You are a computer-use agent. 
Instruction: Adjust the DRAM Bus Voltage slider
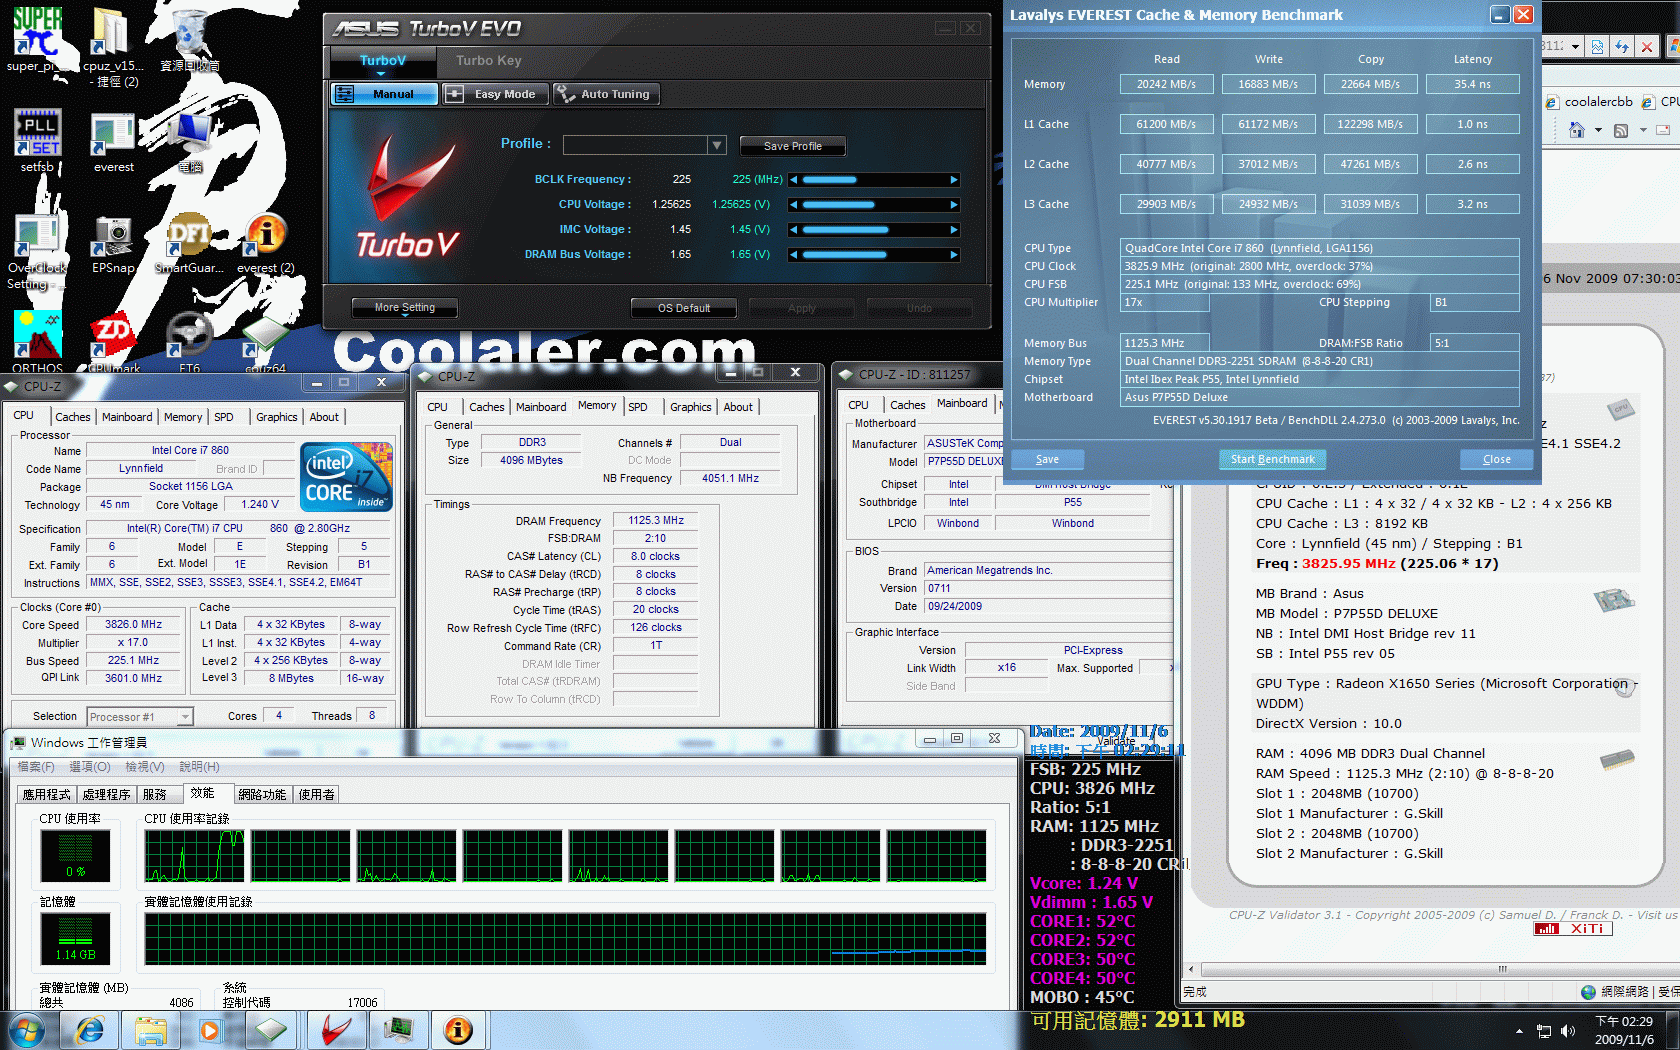click(x=874, y=255)
